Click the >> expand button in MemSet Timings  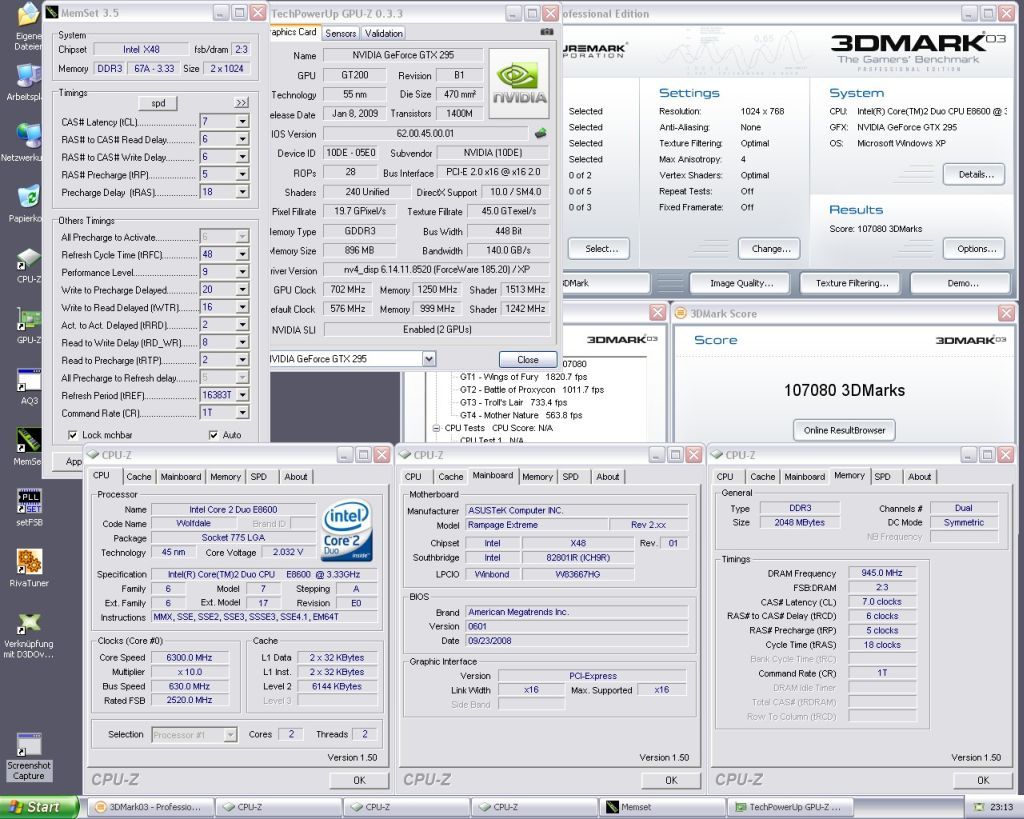(x=242, y=103)
